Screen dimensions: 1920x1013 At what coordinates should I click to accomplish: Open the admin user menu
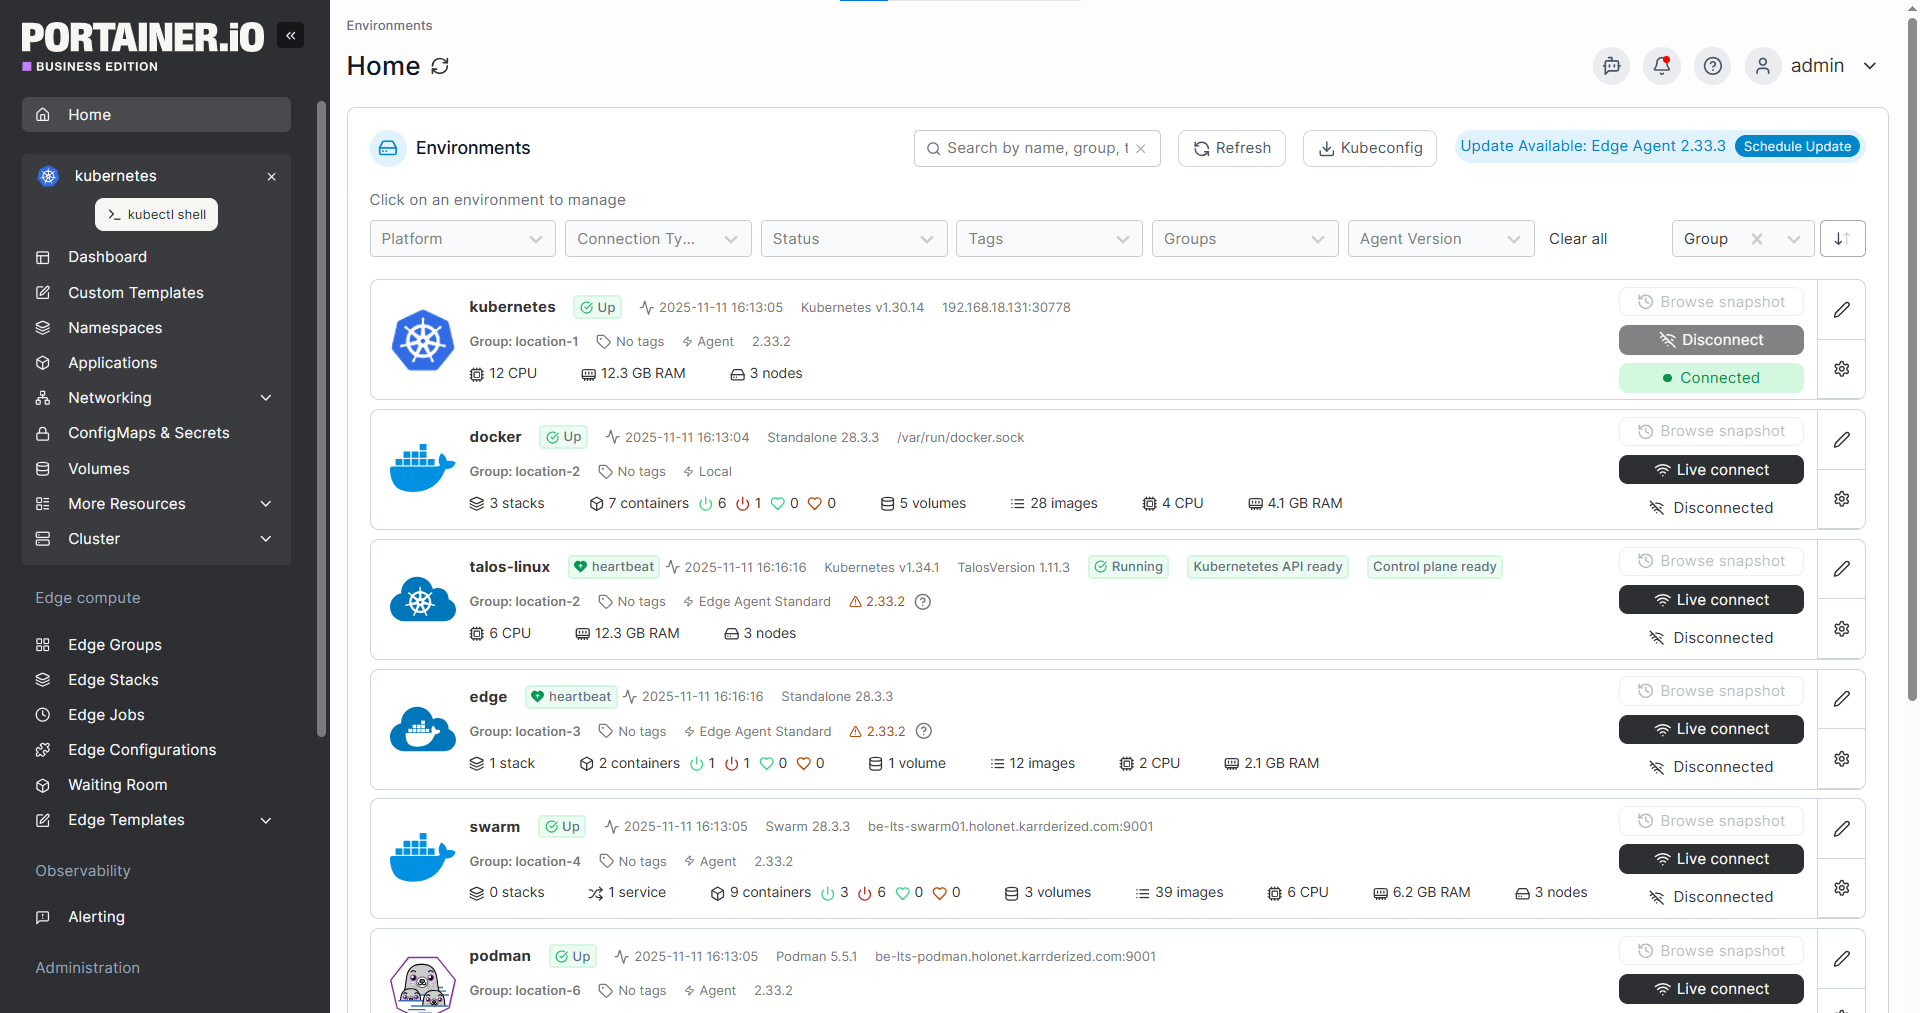[1812, 66]
